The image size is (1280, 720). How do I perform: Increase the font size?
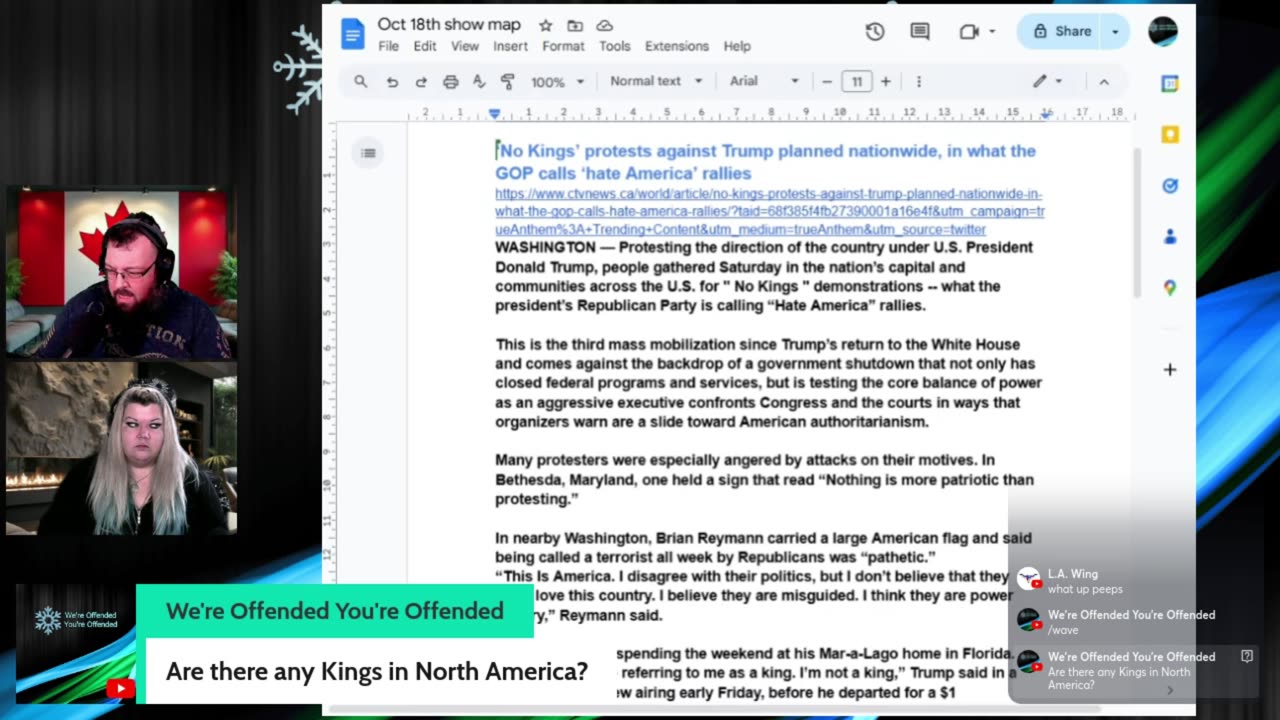885,82
